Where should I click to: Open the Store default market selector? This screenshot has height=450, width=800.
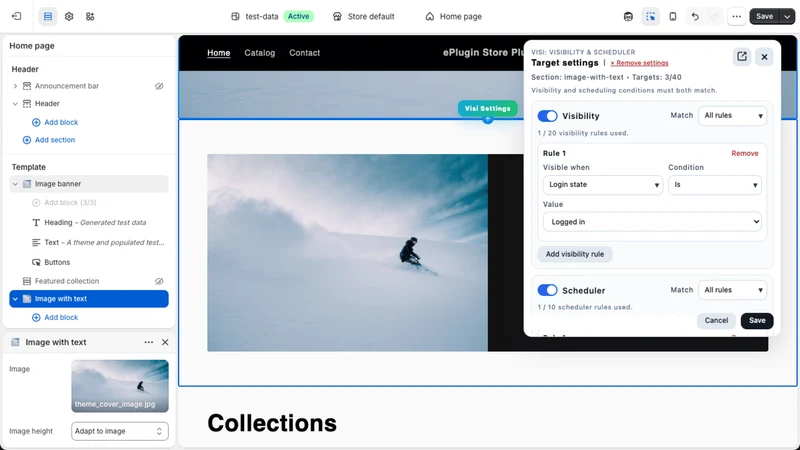364,16
